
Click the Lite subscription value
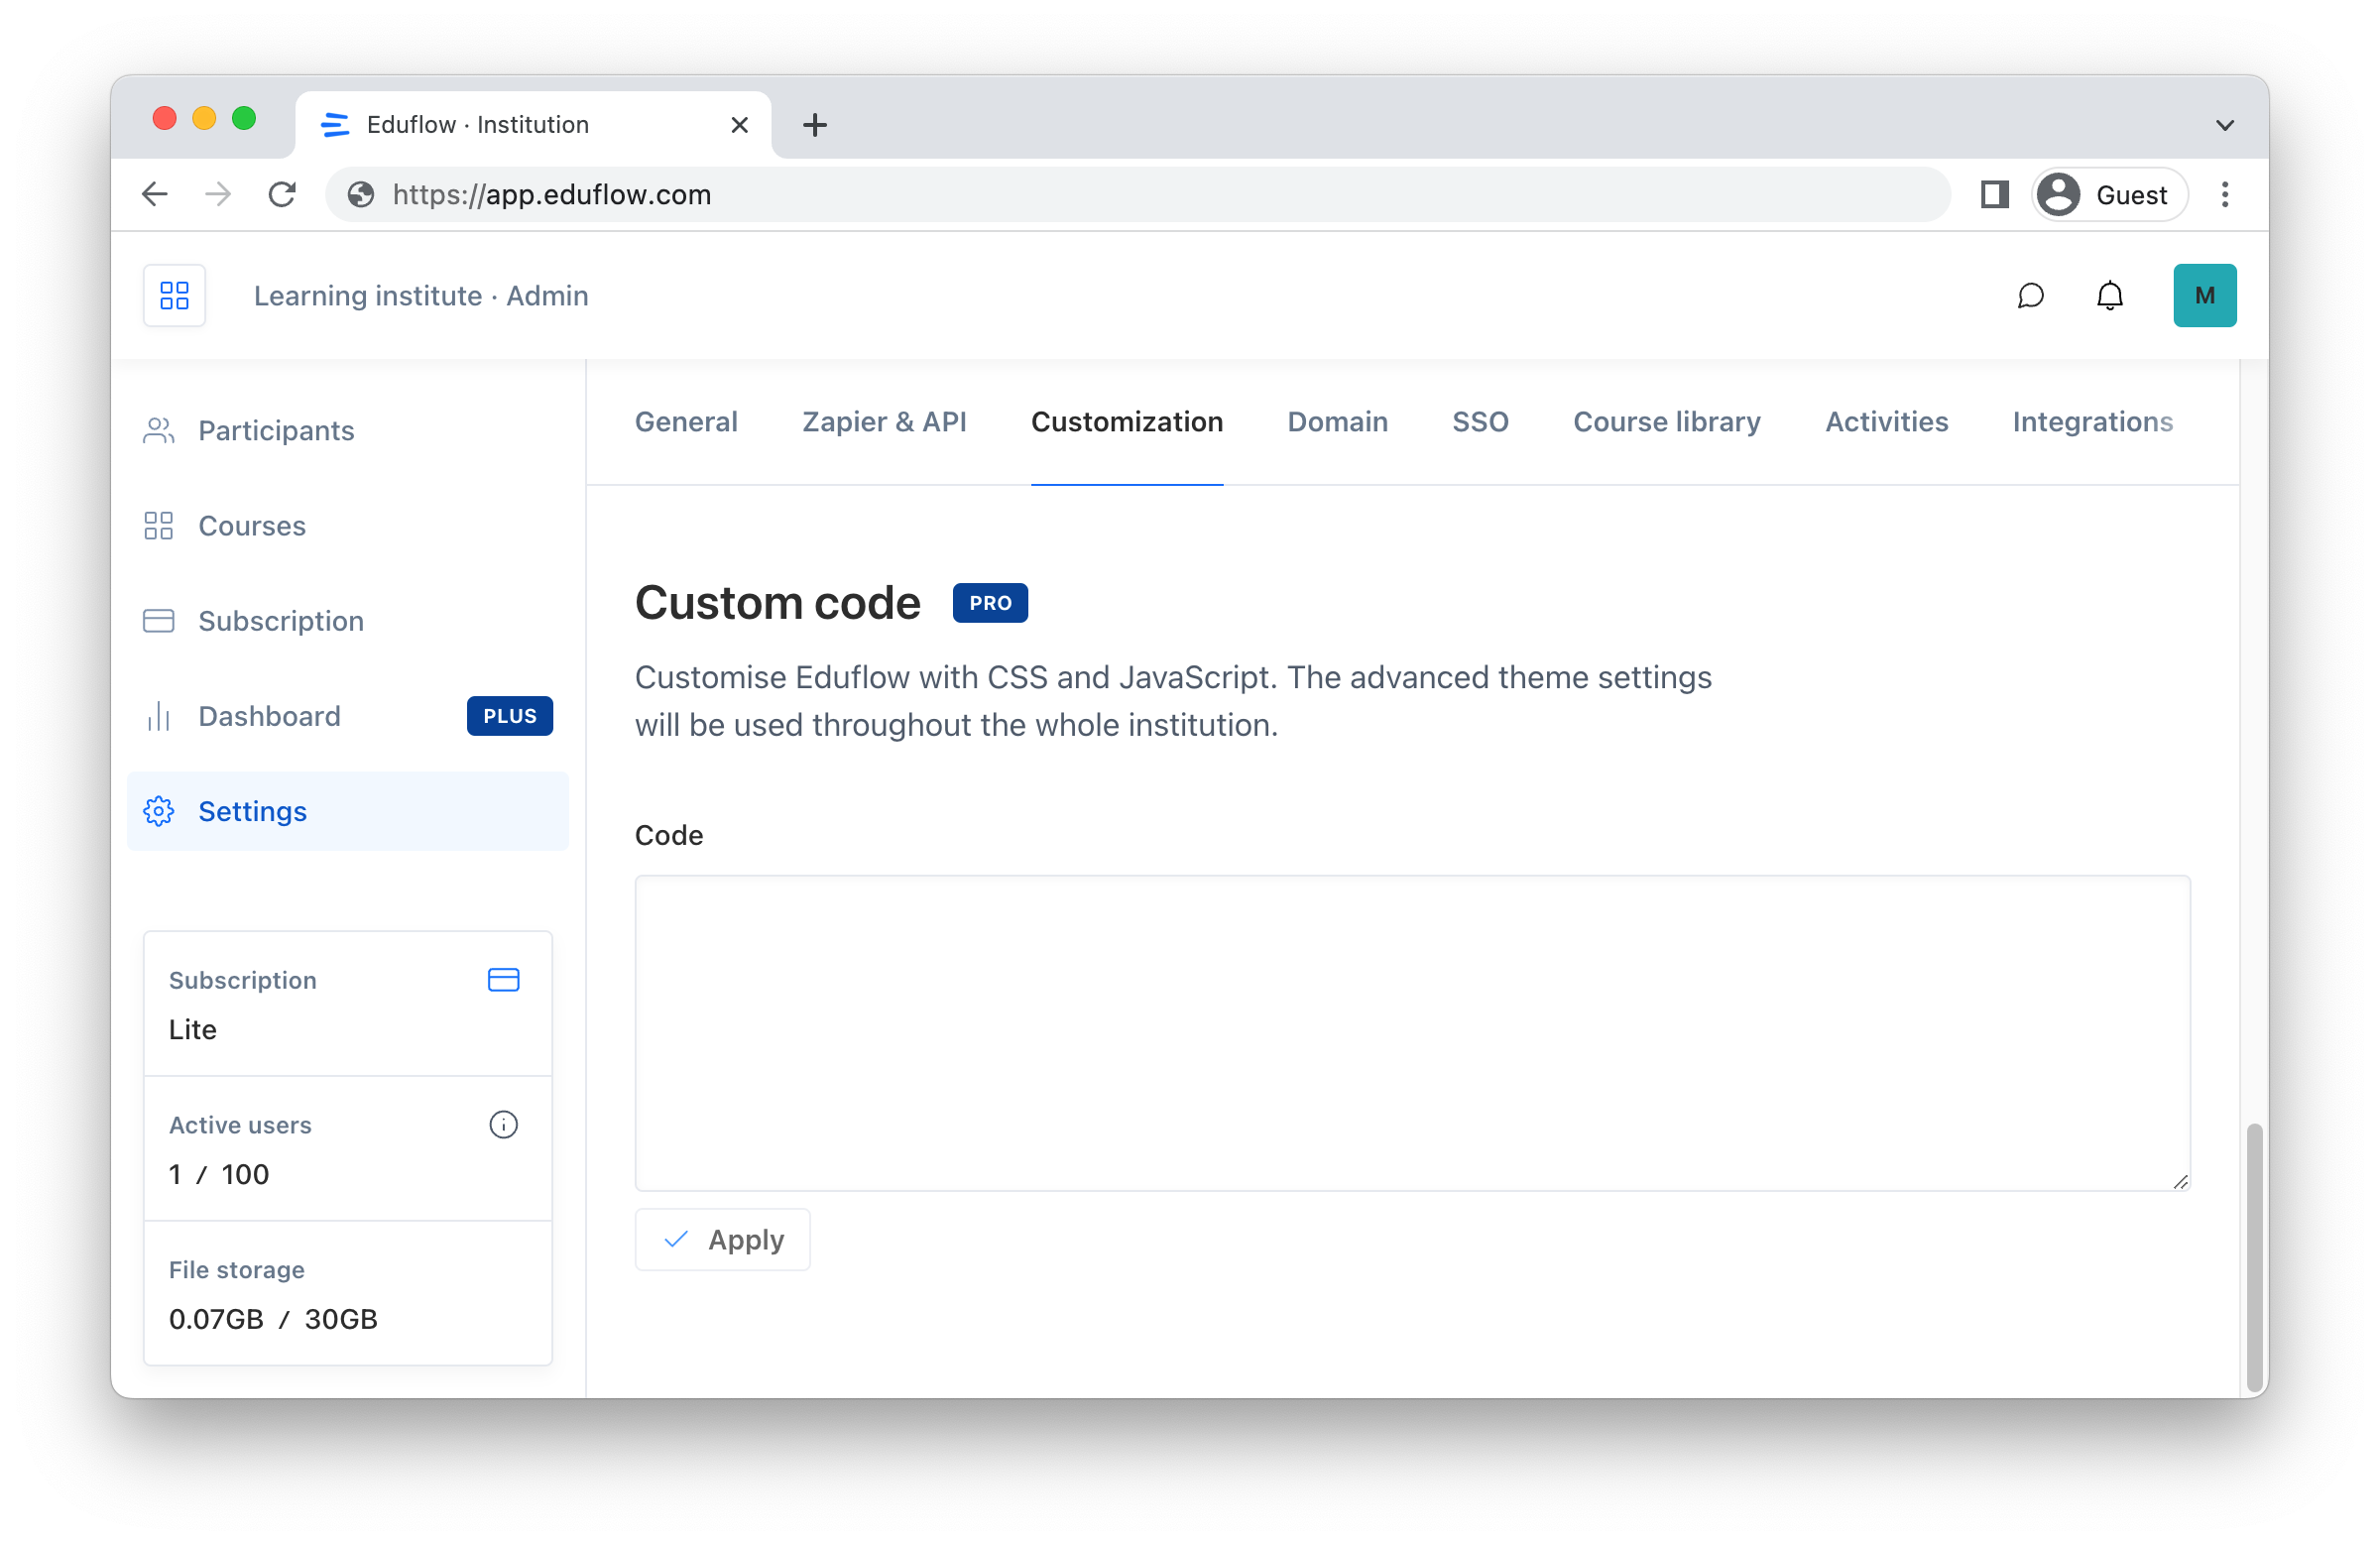193,1030
